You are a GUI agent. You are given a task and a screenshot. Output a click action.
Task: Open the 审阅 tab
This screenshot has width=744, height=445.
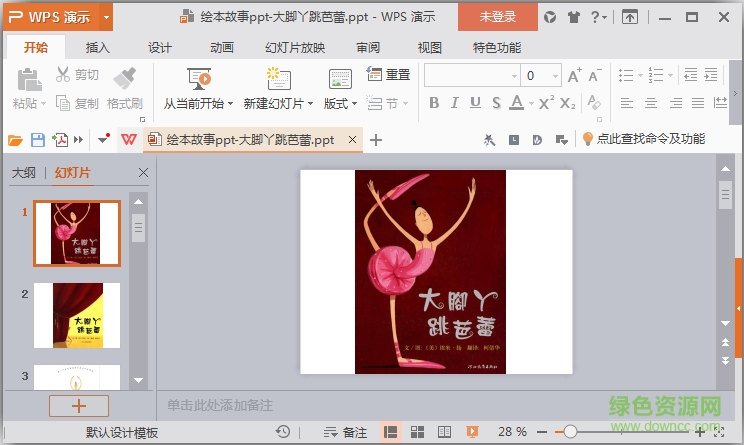coord(368,47)
